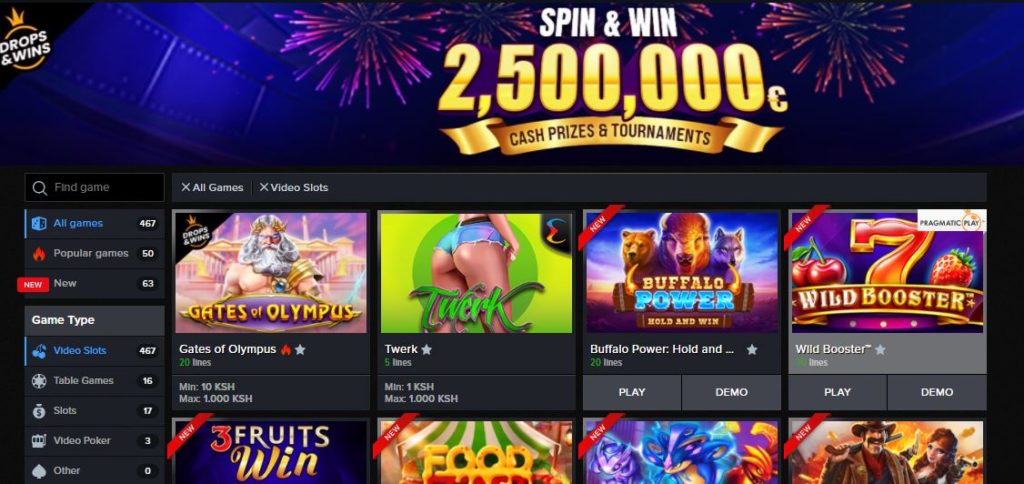This screenshot has height=484, width=1024.
Task: Click the spade icon beside Other
Action: tap(39, 470)
